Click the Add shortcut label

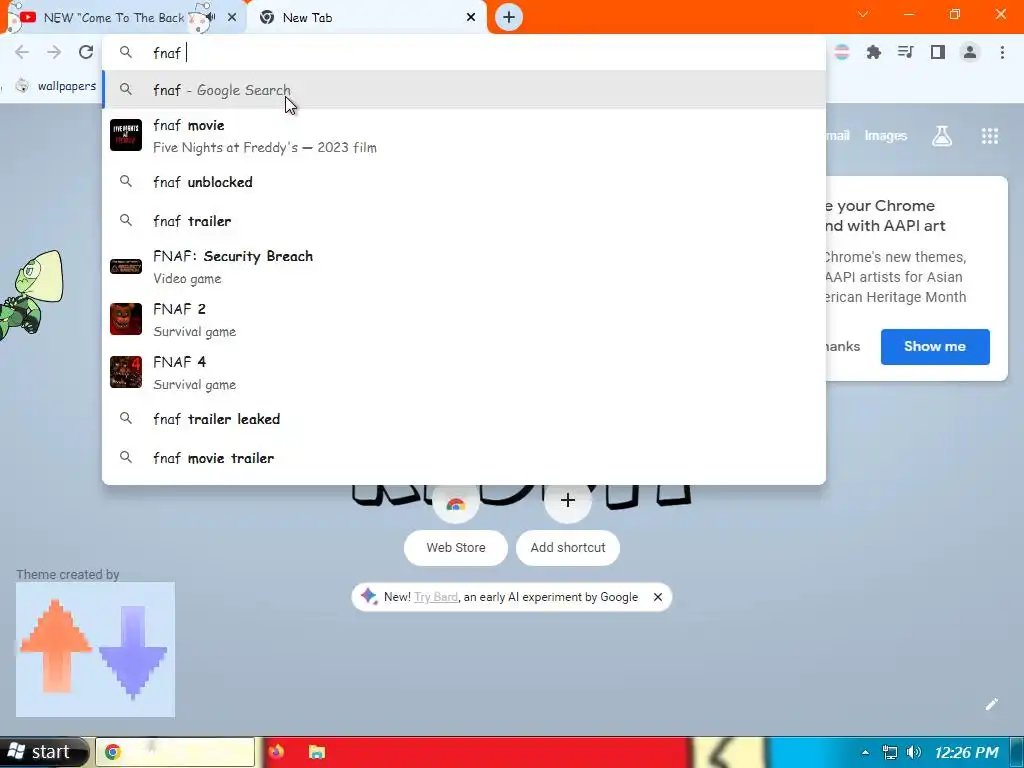pos(568,547)
